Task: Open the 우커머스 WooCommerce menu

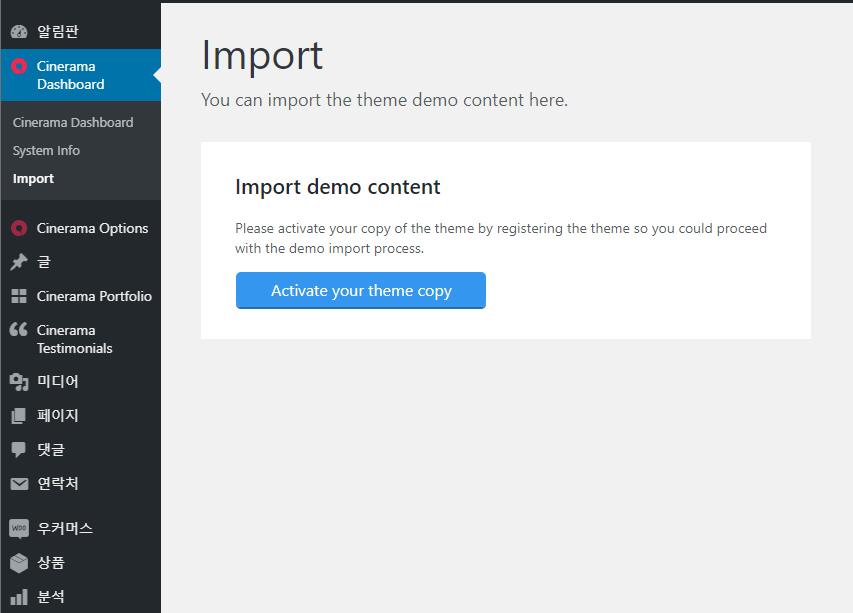Action: 81,528
